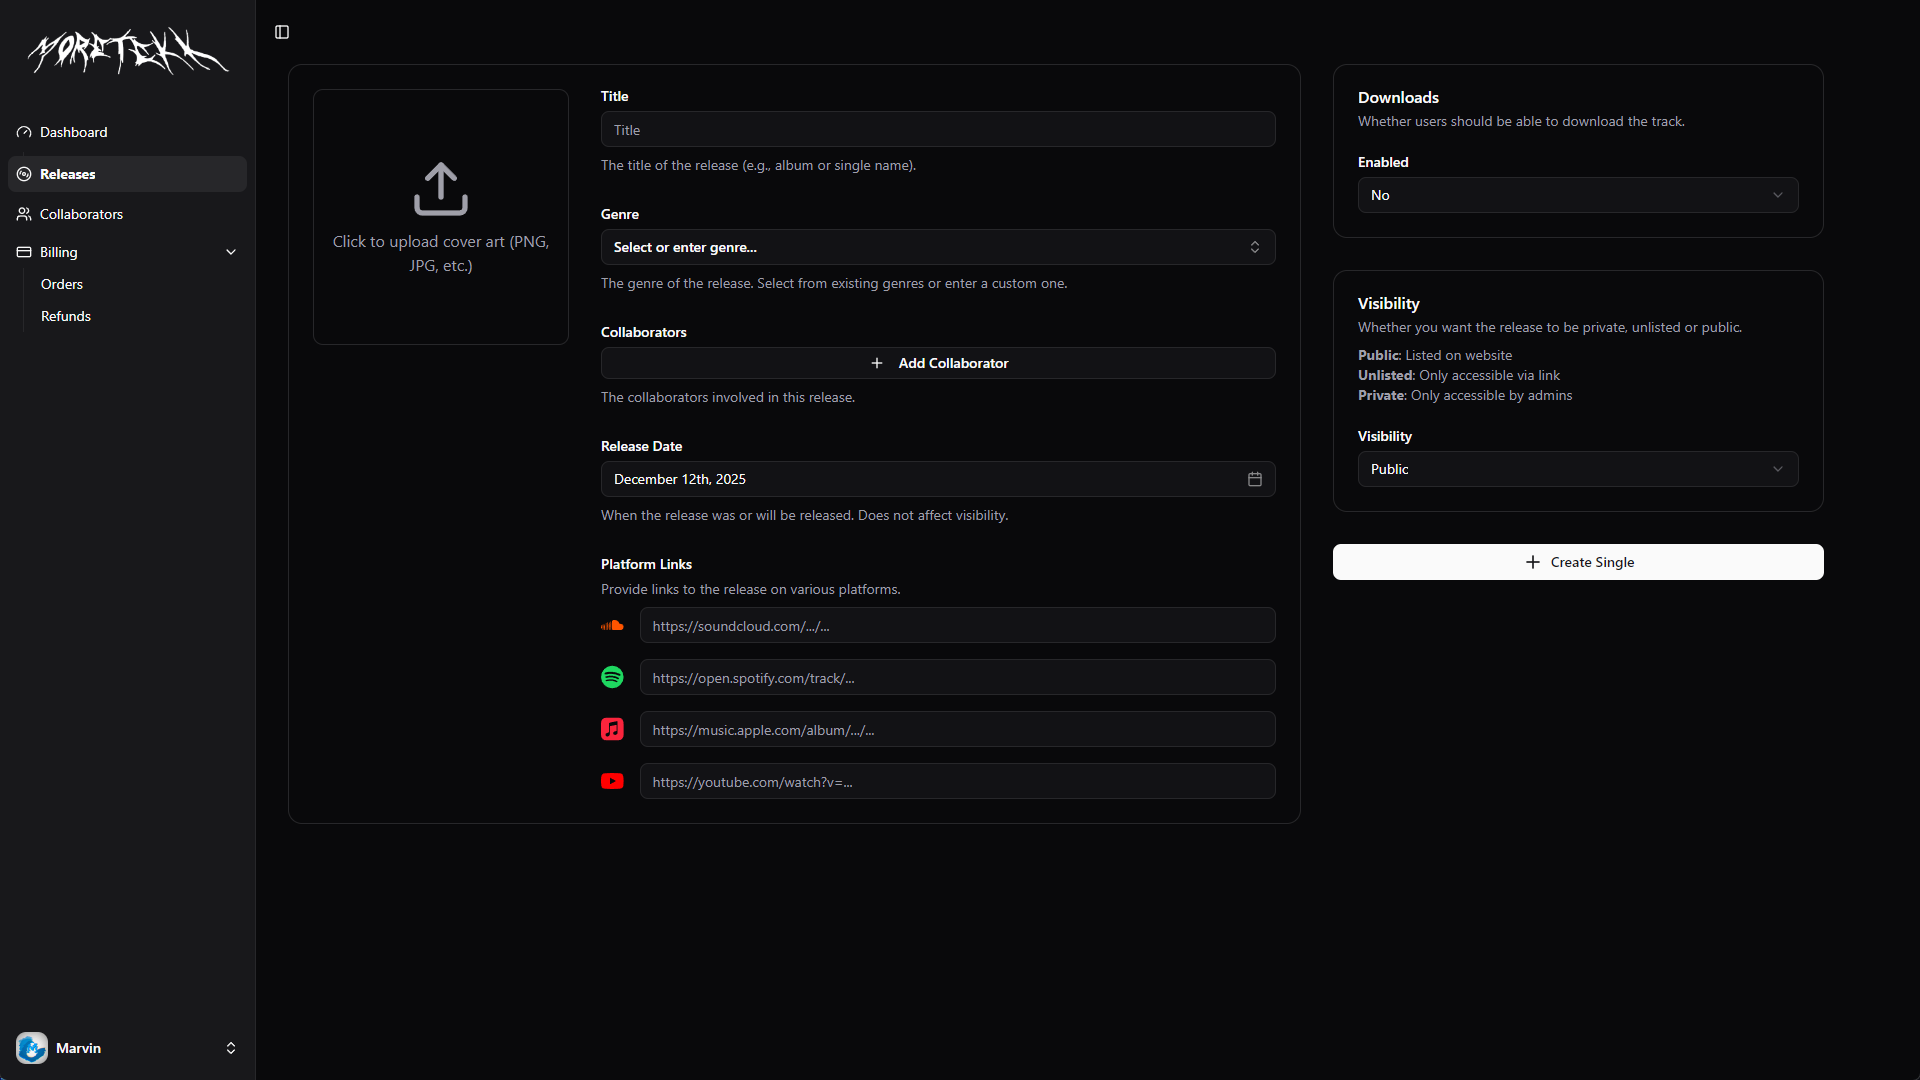Open the Marvin account switcher
This screenshot has height=1080, width=1920.
(x=127, y=1048)
